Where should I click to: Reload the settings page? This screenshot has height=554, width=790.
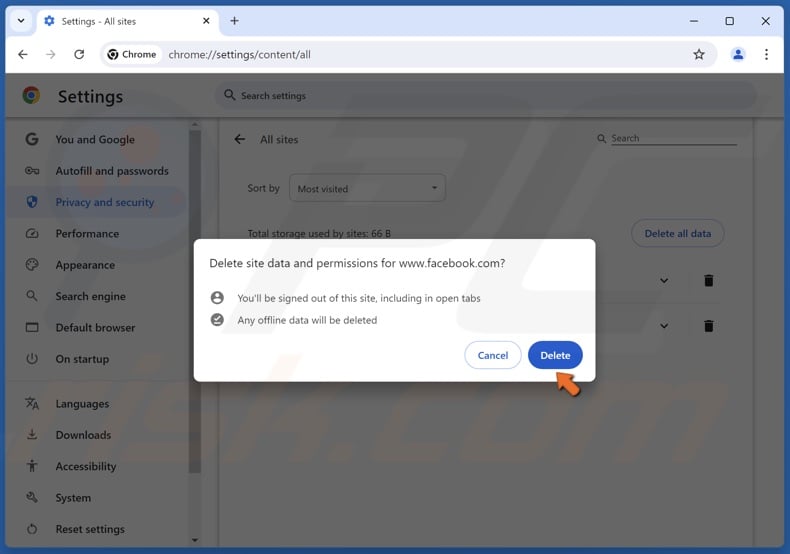79,54
